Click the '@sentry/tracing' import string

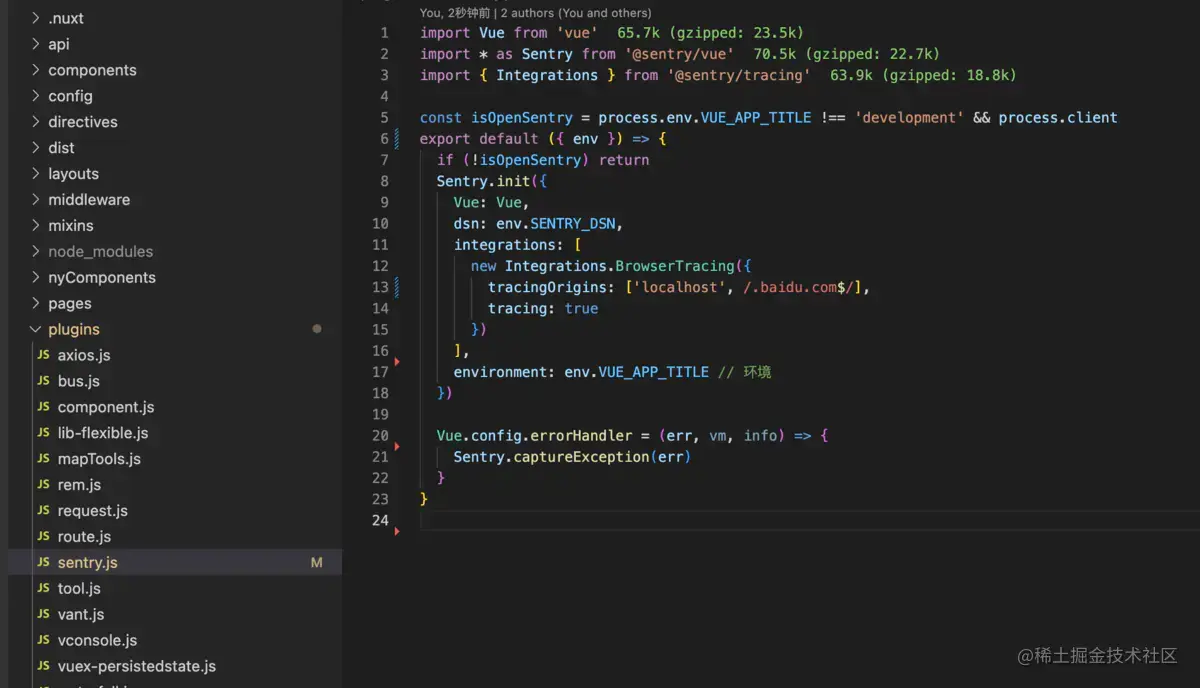[x=740, y=75]
